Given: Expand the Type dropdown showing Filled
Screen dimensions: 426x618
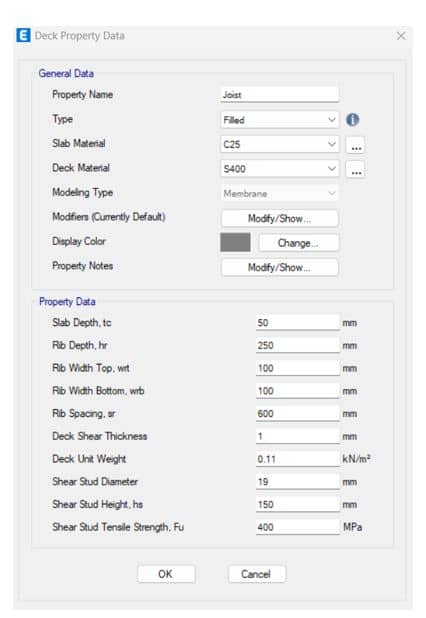Looking at the screenshot, I should click(x=279, y=120).
